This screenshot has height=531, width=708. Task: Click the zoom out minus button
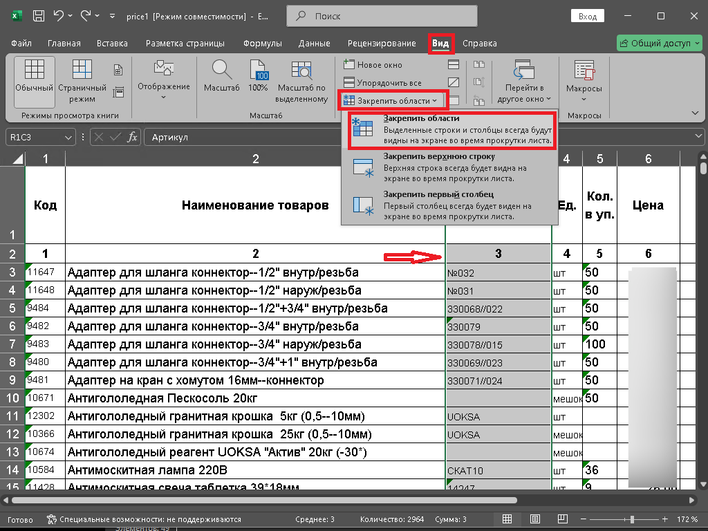583,519
